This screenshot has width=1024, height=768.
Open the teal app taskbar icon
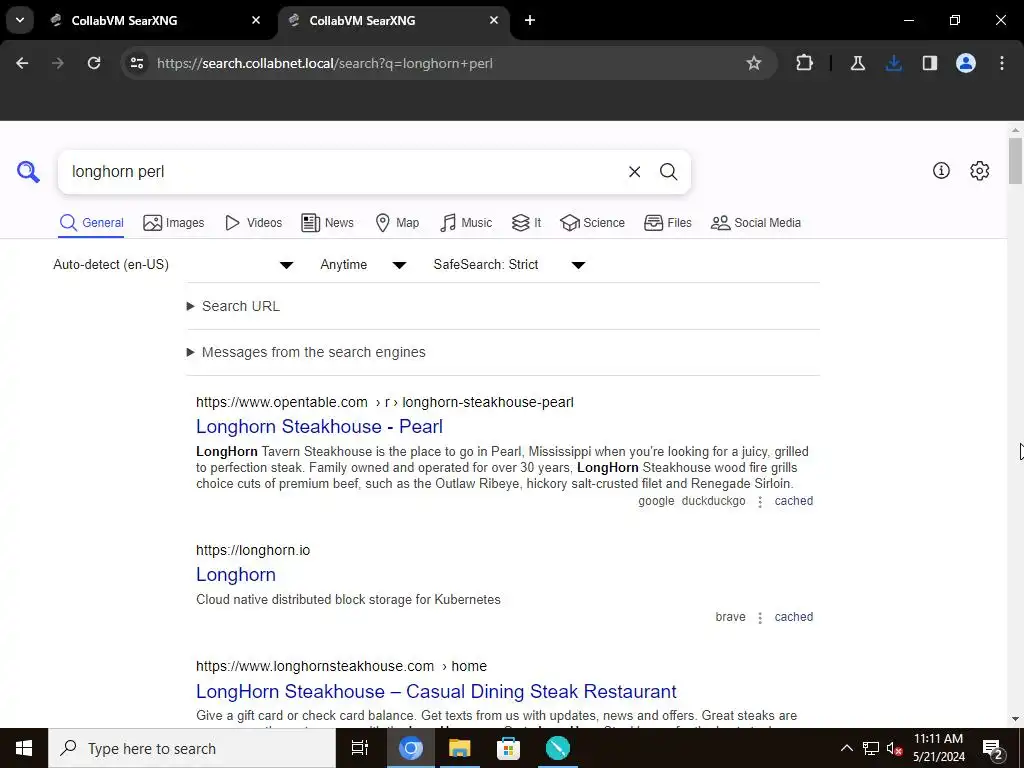coord(558,748)
